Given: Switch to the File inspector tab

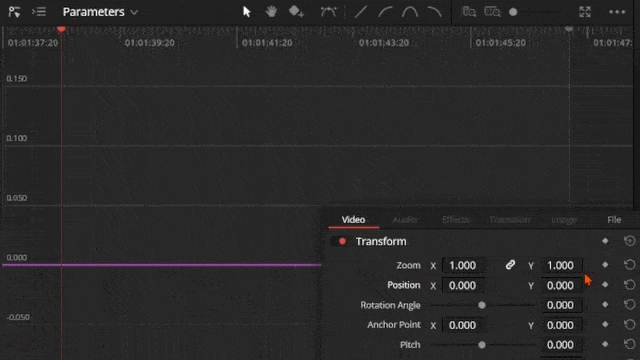Looking at the screenshot, I should [x=614, y=220].
